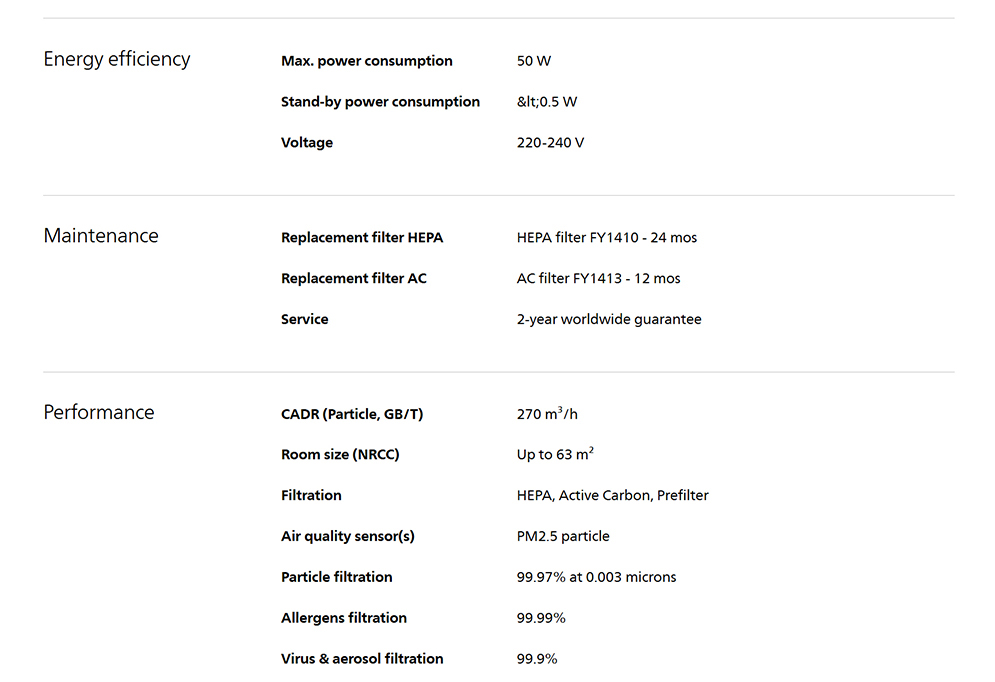Click the Replacement filter AC label
Viewport: 995px width, 682px height.
(x=354, y=279)
